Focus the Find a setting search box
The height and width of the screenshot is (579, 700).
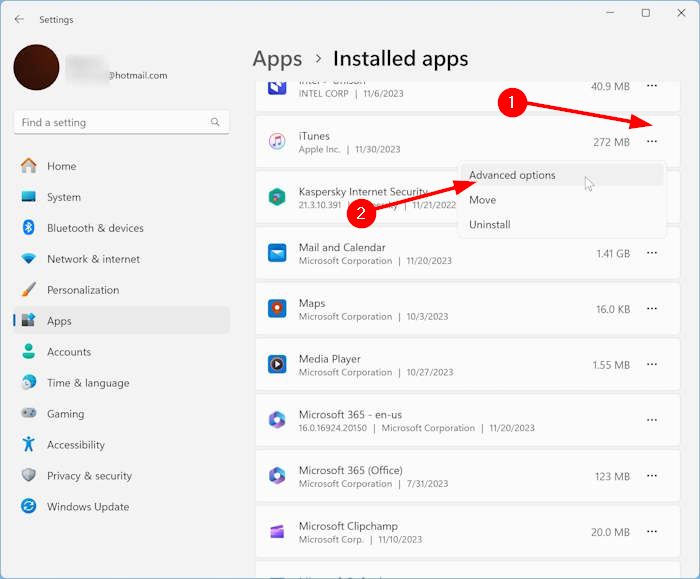tap(121, 122)
